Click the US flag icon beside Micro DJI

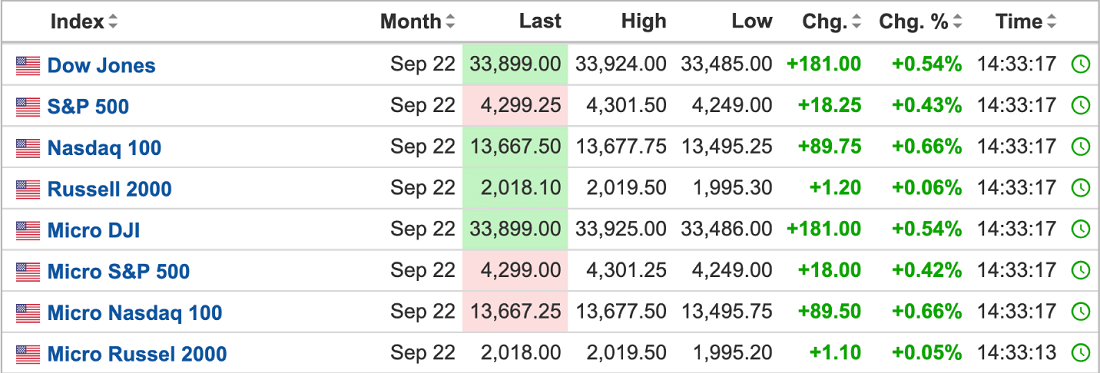28,229
